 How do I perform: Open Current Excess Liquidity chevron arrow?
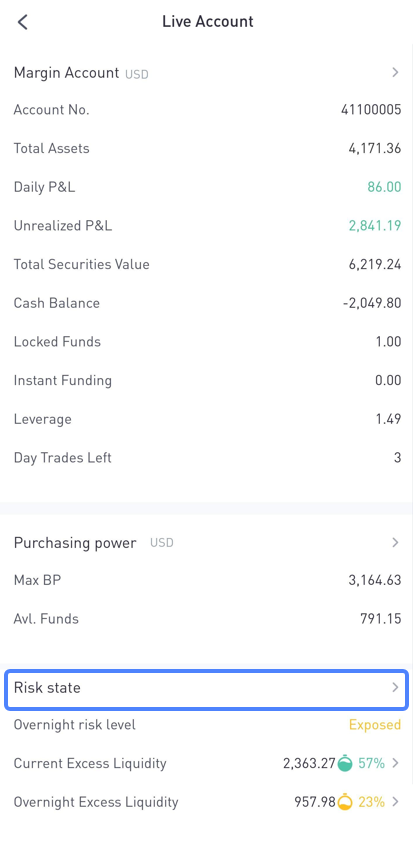click(395, 763)
